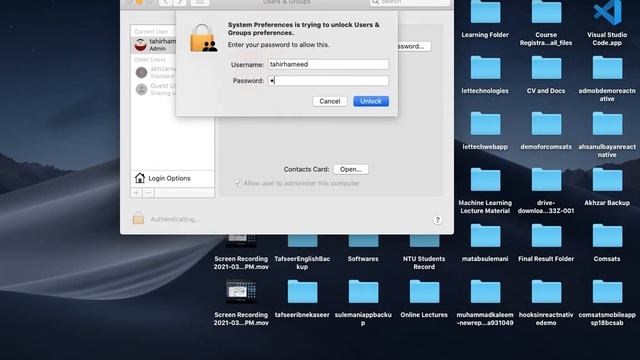Image resolution: width=640 pixels, height=360 pixels.
Task: Open the TafseerEnglishBackup folder
Action: [x=302, y=241]
